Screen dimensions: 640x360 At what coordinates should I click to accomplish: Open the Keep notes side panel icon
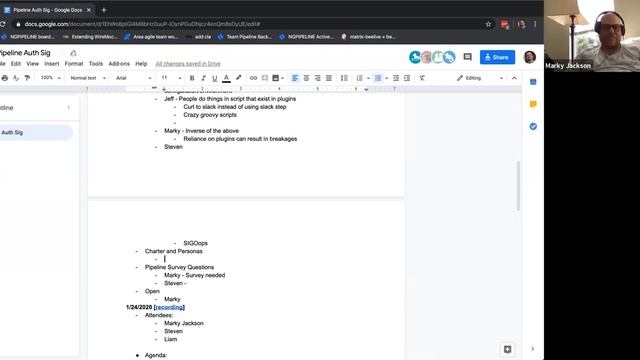(x=533, y=104)
